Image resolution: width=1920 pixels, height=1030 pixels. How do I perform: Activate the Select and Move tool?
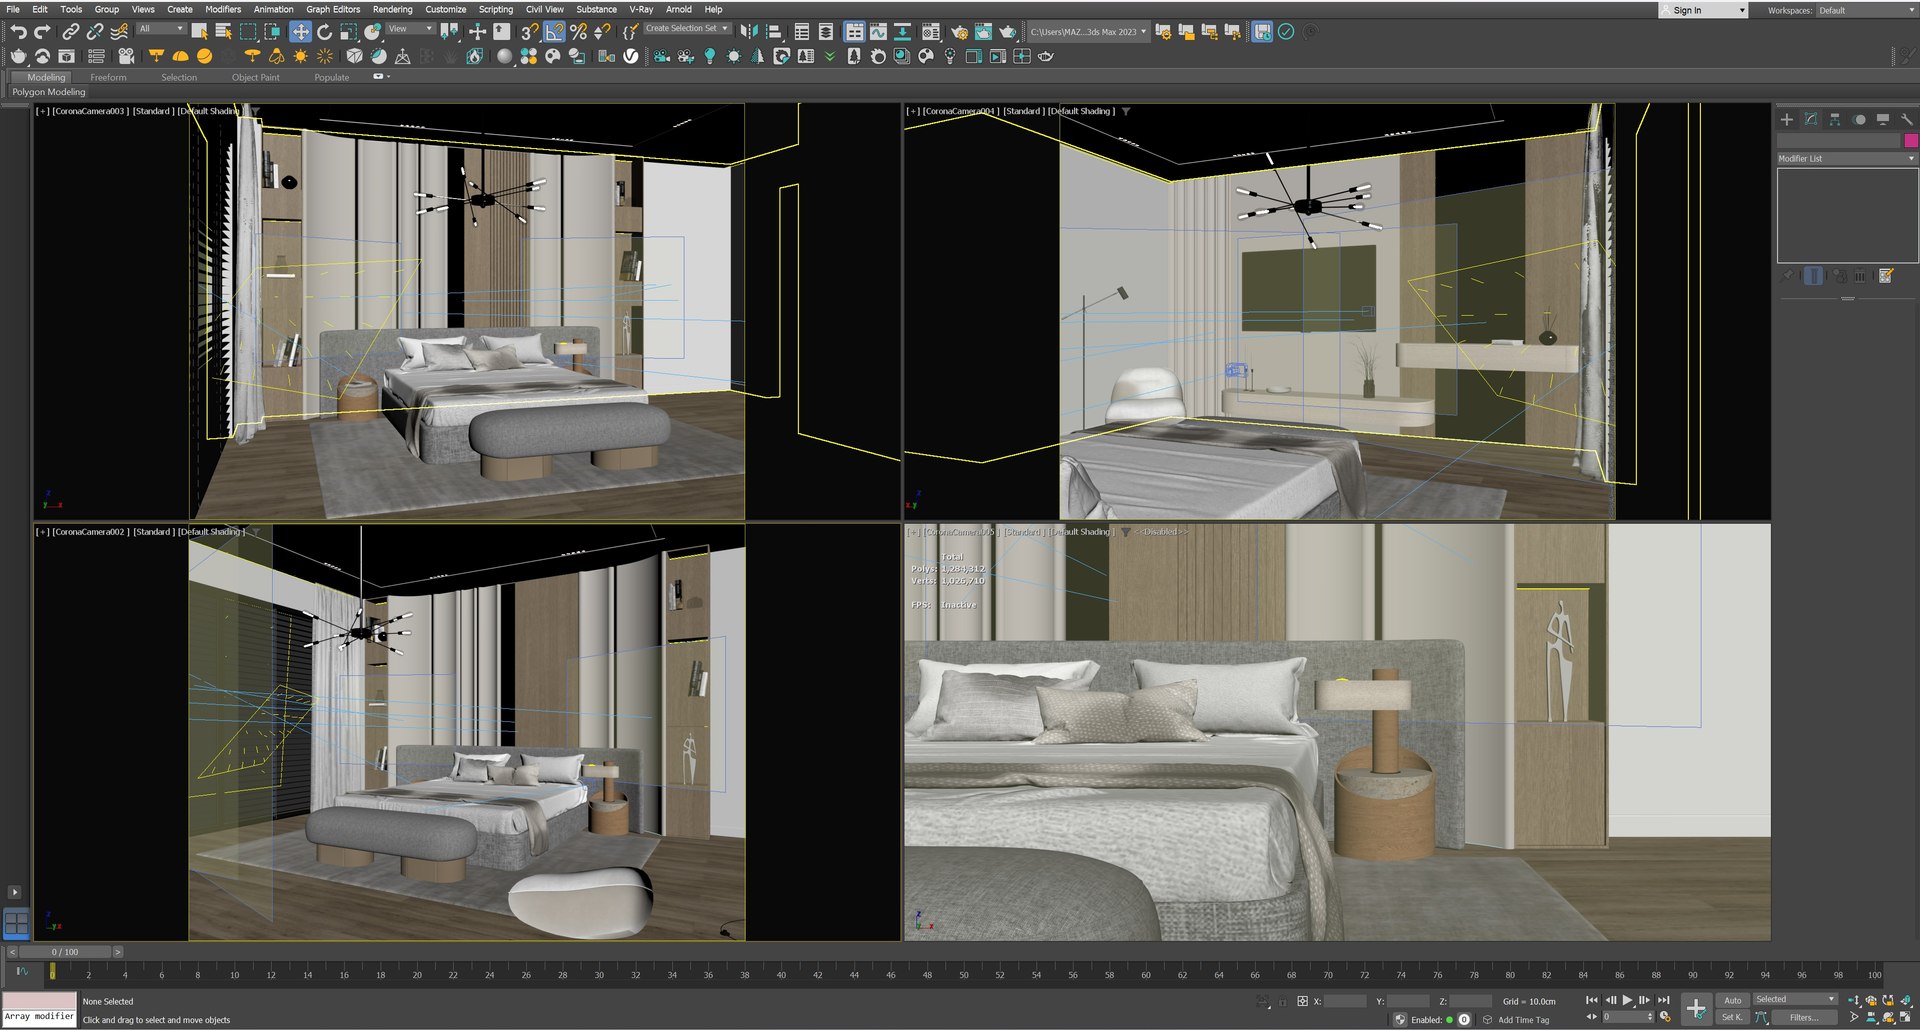tap(300, 32)
